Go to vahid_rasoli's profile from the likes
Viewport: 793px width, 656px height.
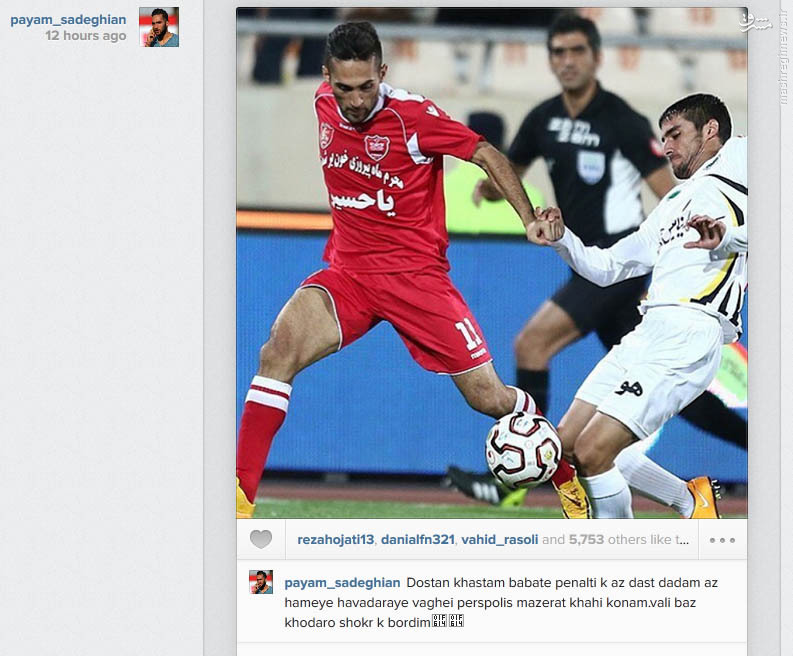[500, 540]
